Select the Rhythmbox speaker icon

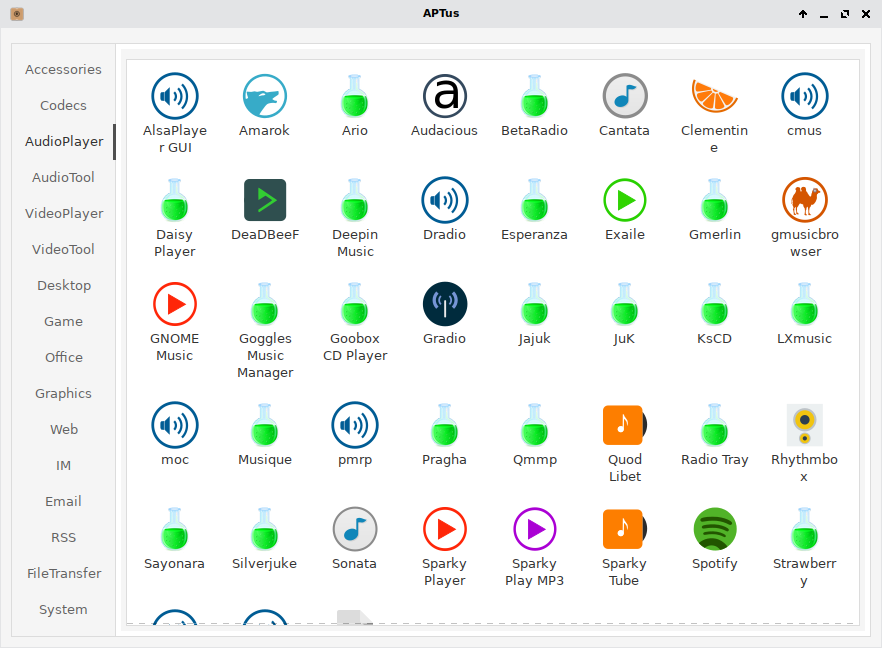click(804, 425)
